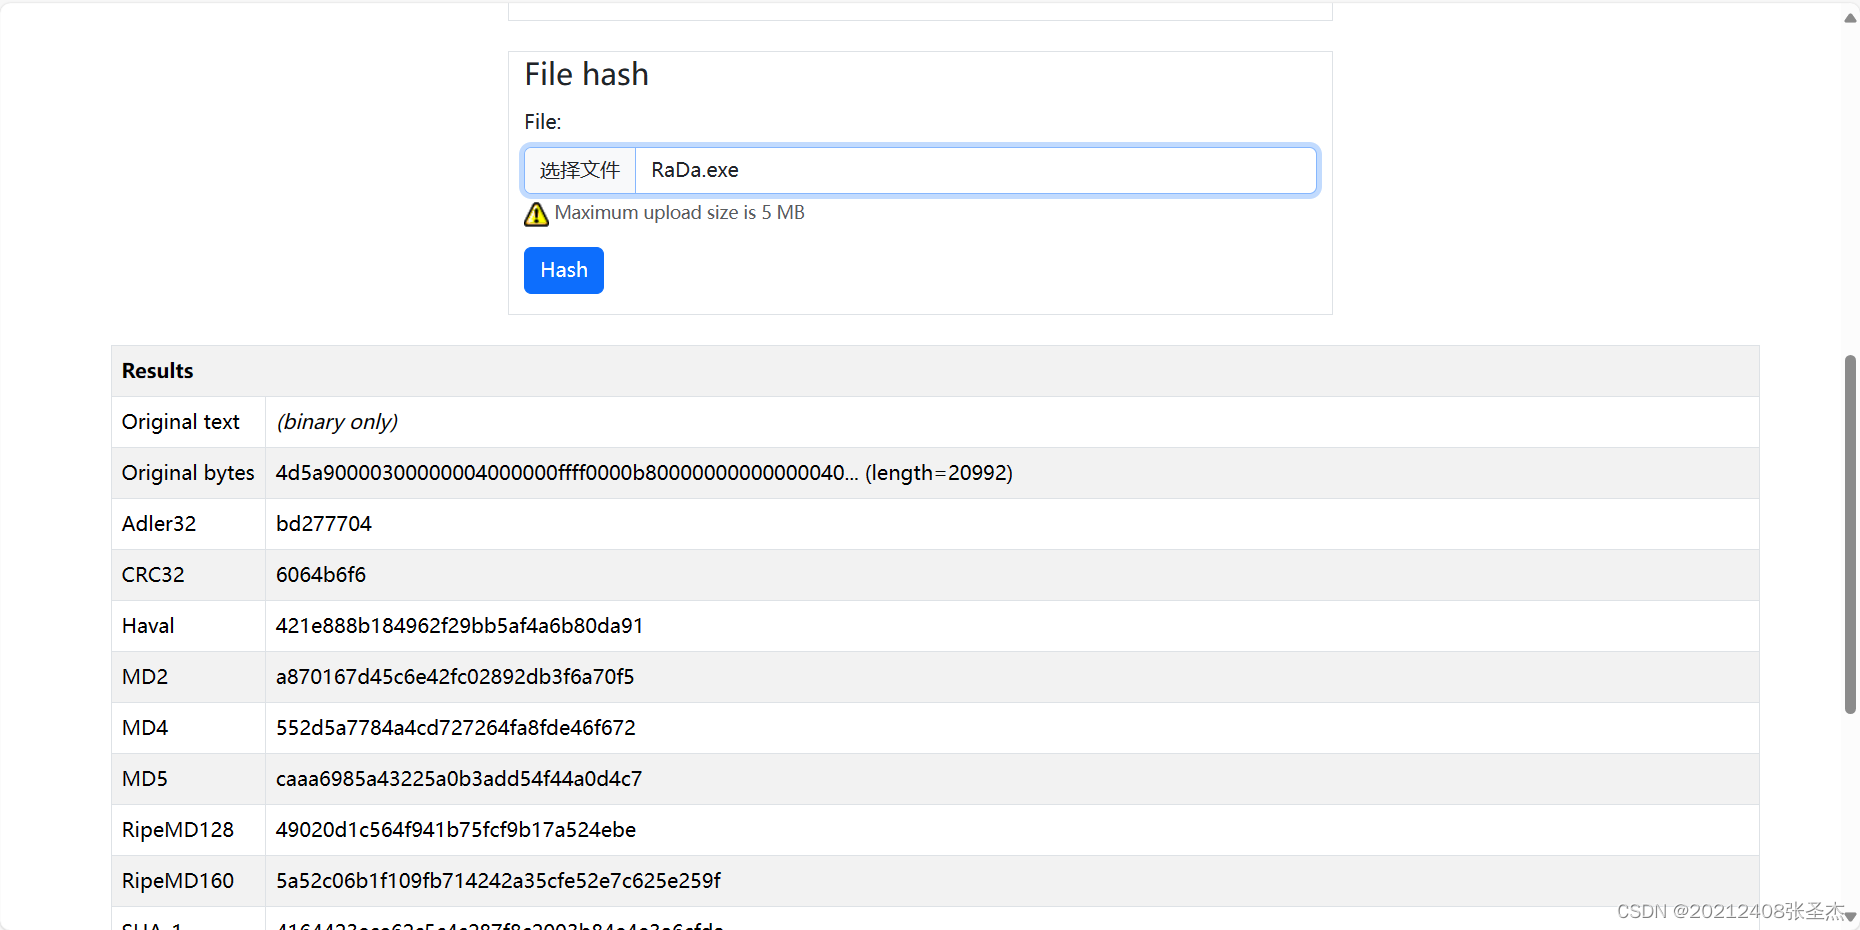Viewport: 1860px width, 930px height.
Task: Select the Haval hash value 421e888b184962f29bb5af4a6b80da91
Action: (x=460, y=626)
